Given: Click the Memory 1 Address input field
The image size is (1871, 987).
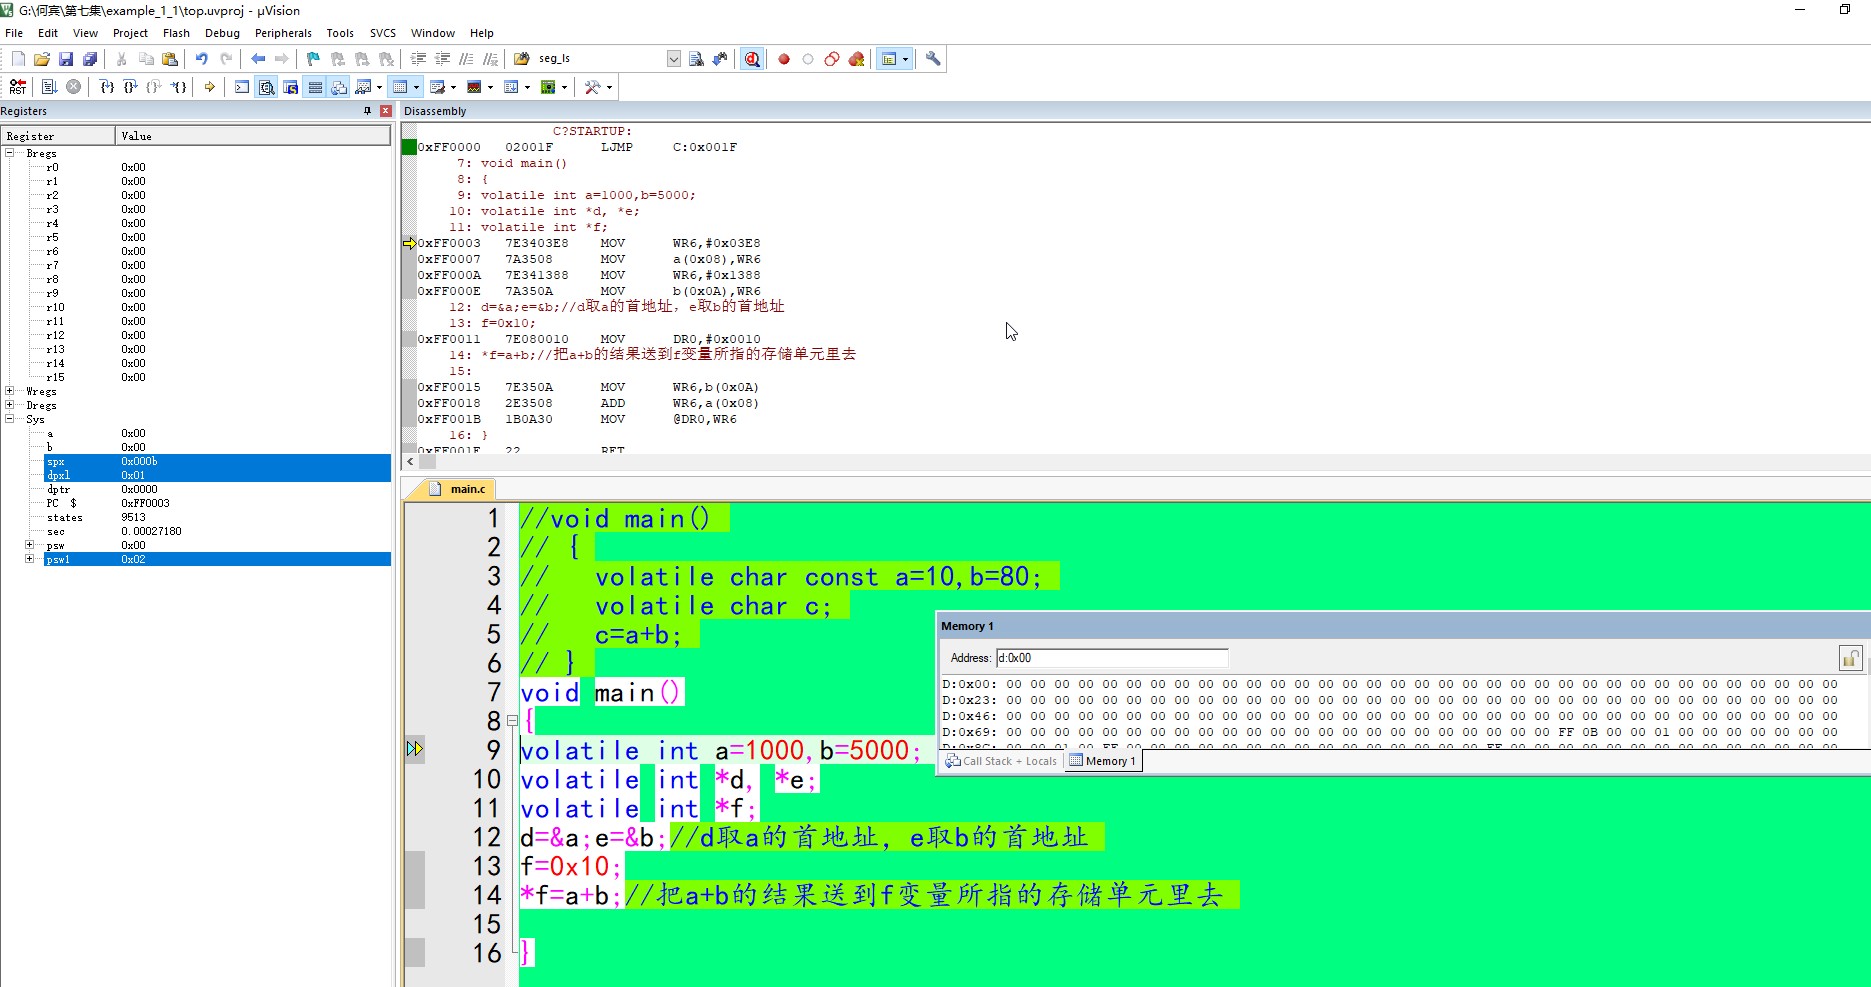Looking at the screenshot, I should pyautogui.click(x=1111, y=658).
